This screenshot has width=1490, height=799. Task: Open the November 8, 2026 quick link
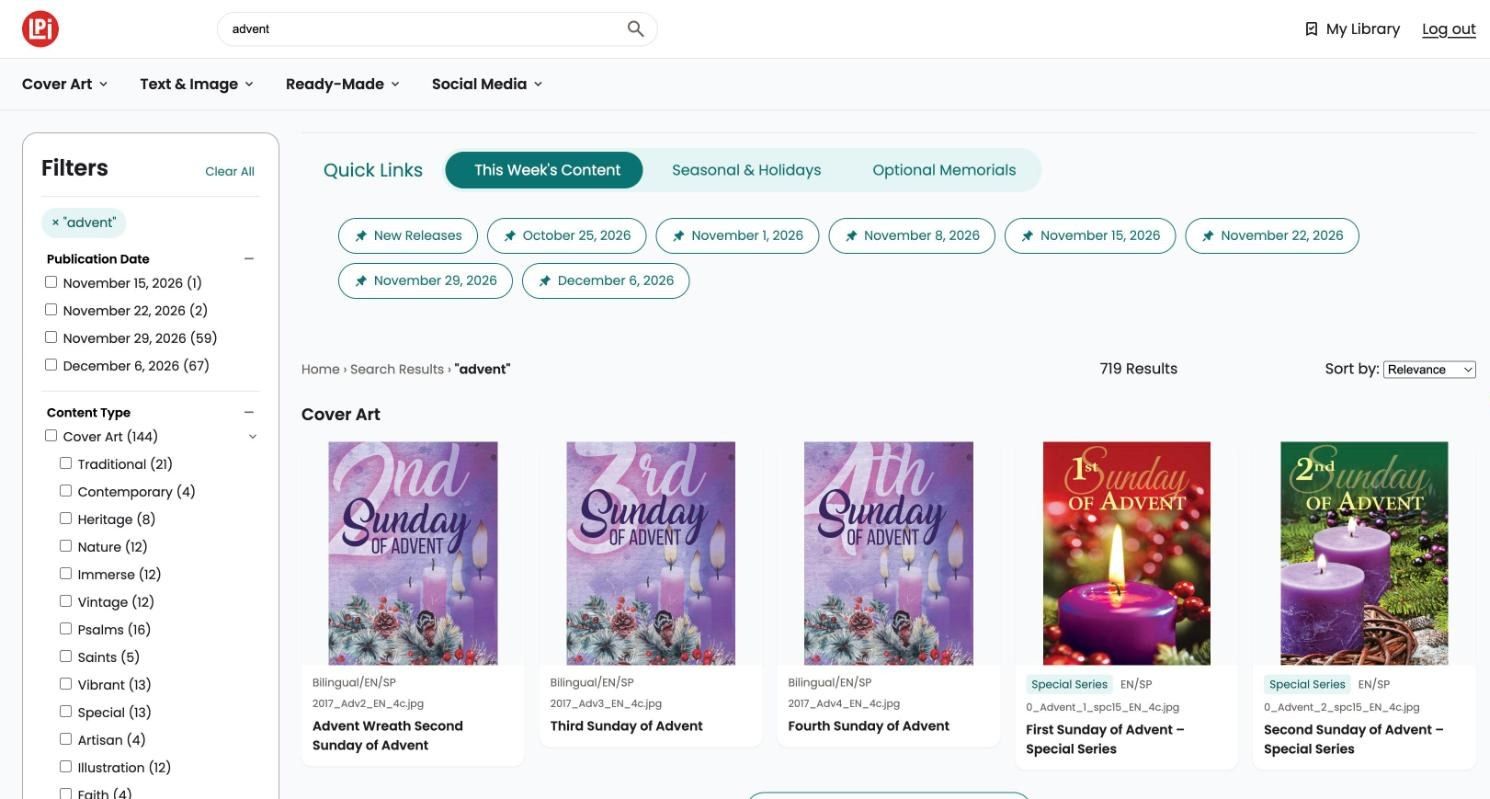(912, 236)
